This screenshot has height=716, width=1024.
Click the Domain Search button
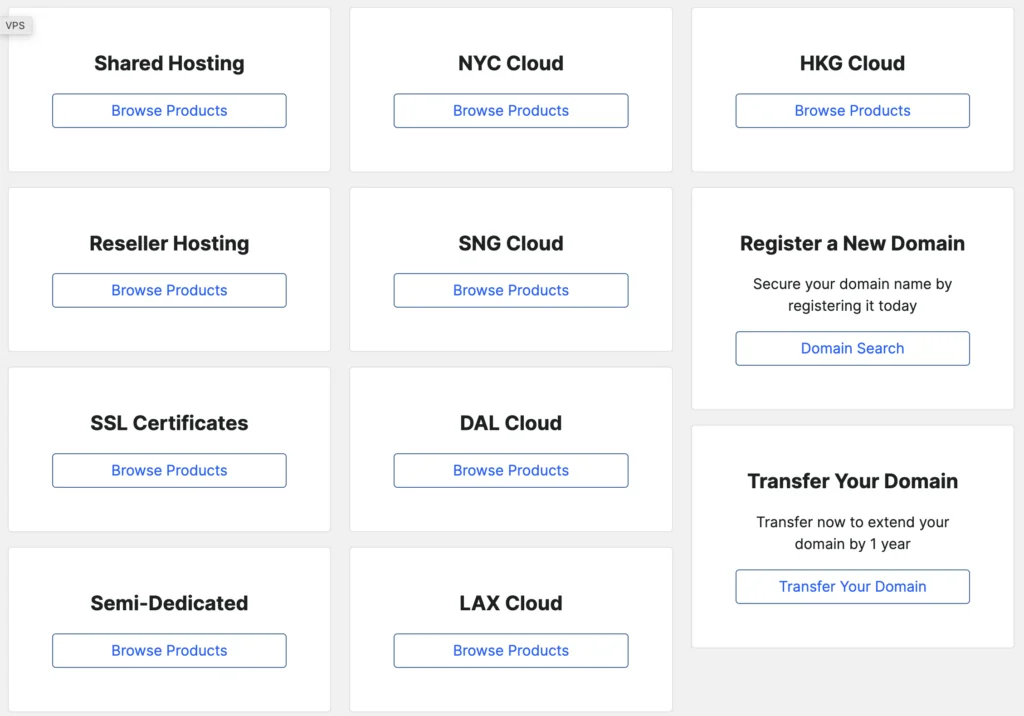coord(852,348)
